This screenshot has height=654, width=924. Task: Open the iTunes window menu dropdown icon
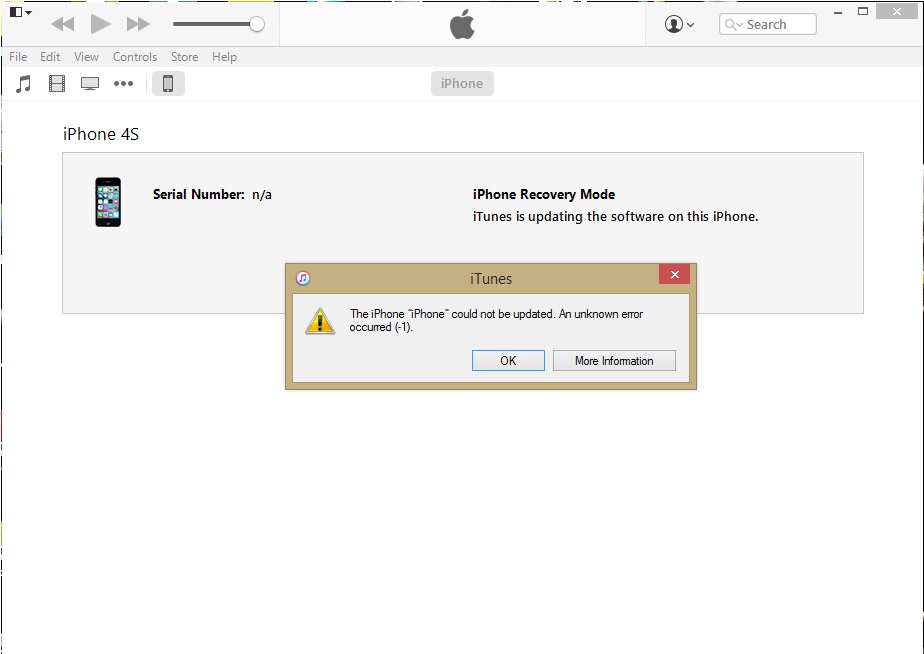(x=21, y=12)
